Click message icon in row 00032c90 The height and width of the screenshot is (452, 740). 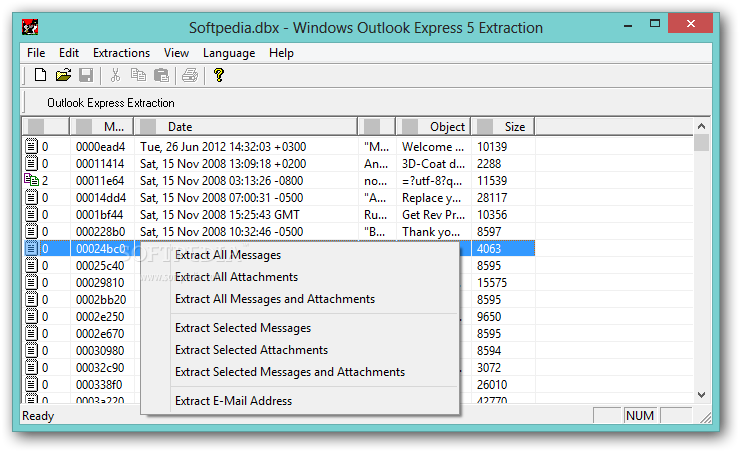pos(31,367)
